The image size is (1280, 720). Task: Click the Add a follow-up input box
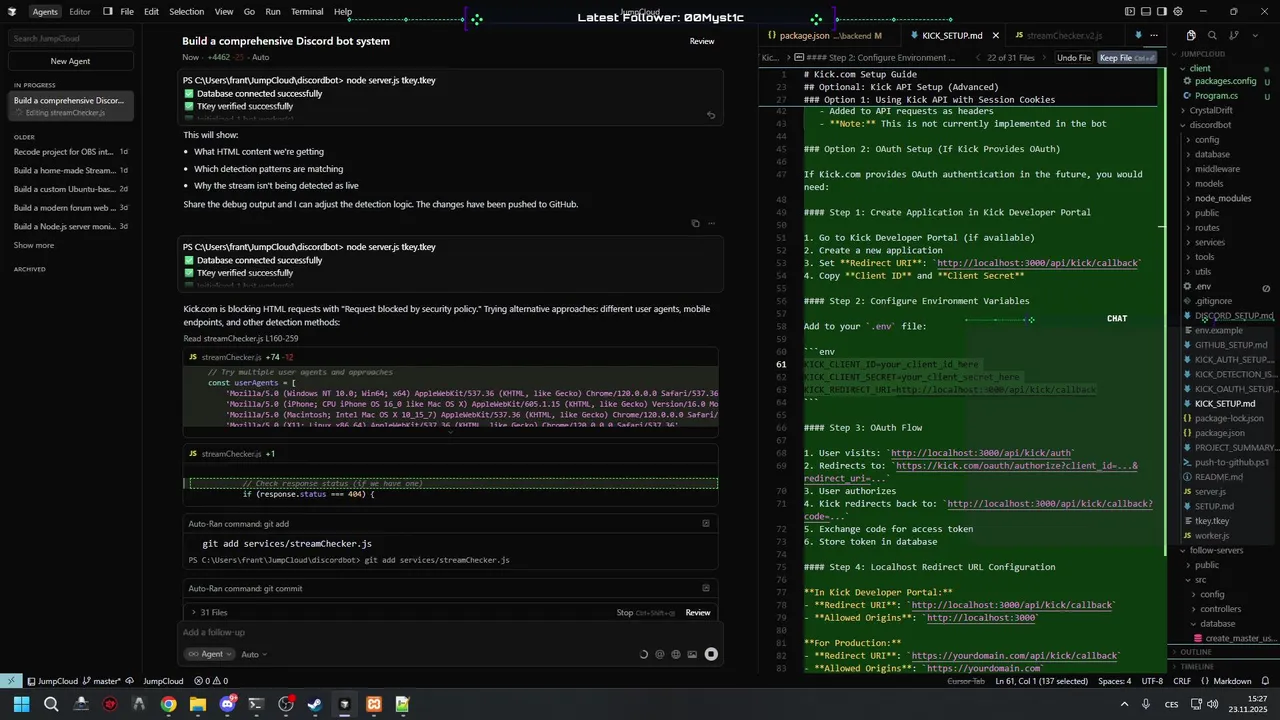[450, 632]
